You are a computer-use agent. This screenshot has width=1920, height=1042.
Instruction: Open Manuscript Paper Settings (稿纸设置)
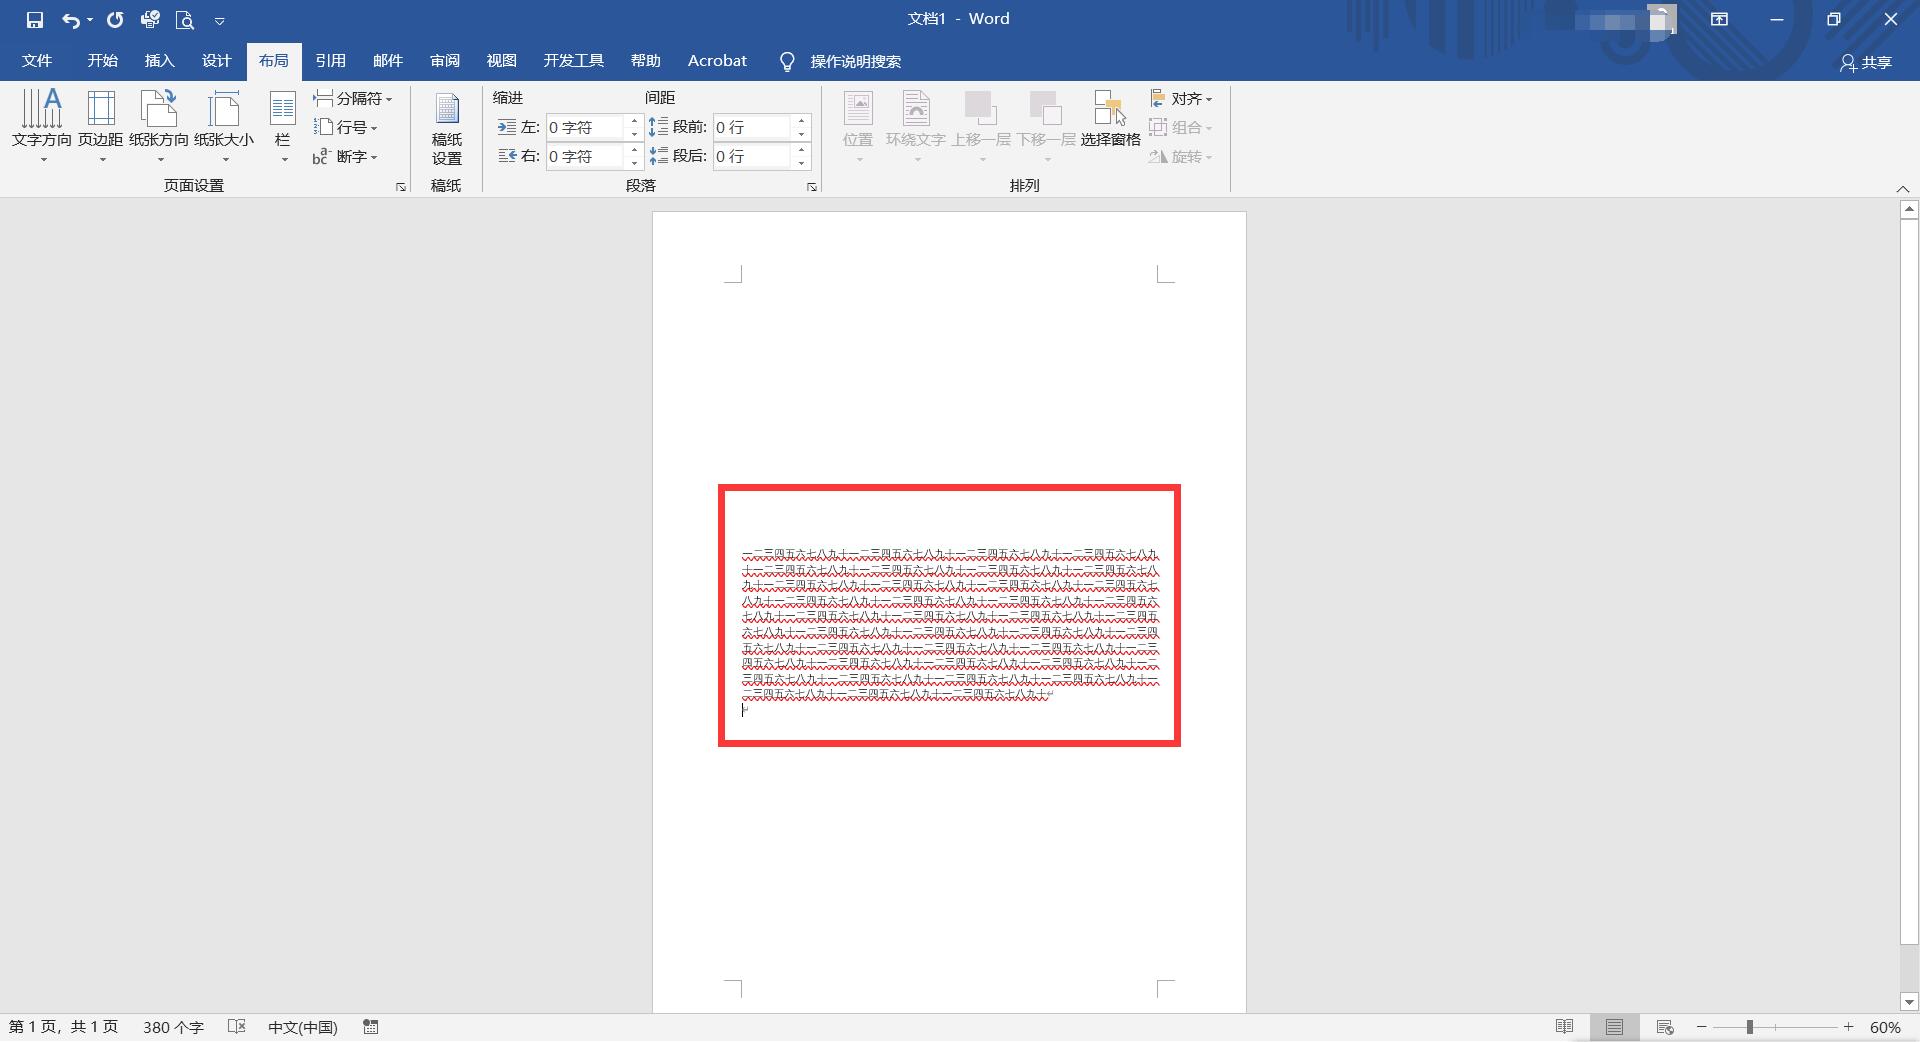[x=446, y=128]
